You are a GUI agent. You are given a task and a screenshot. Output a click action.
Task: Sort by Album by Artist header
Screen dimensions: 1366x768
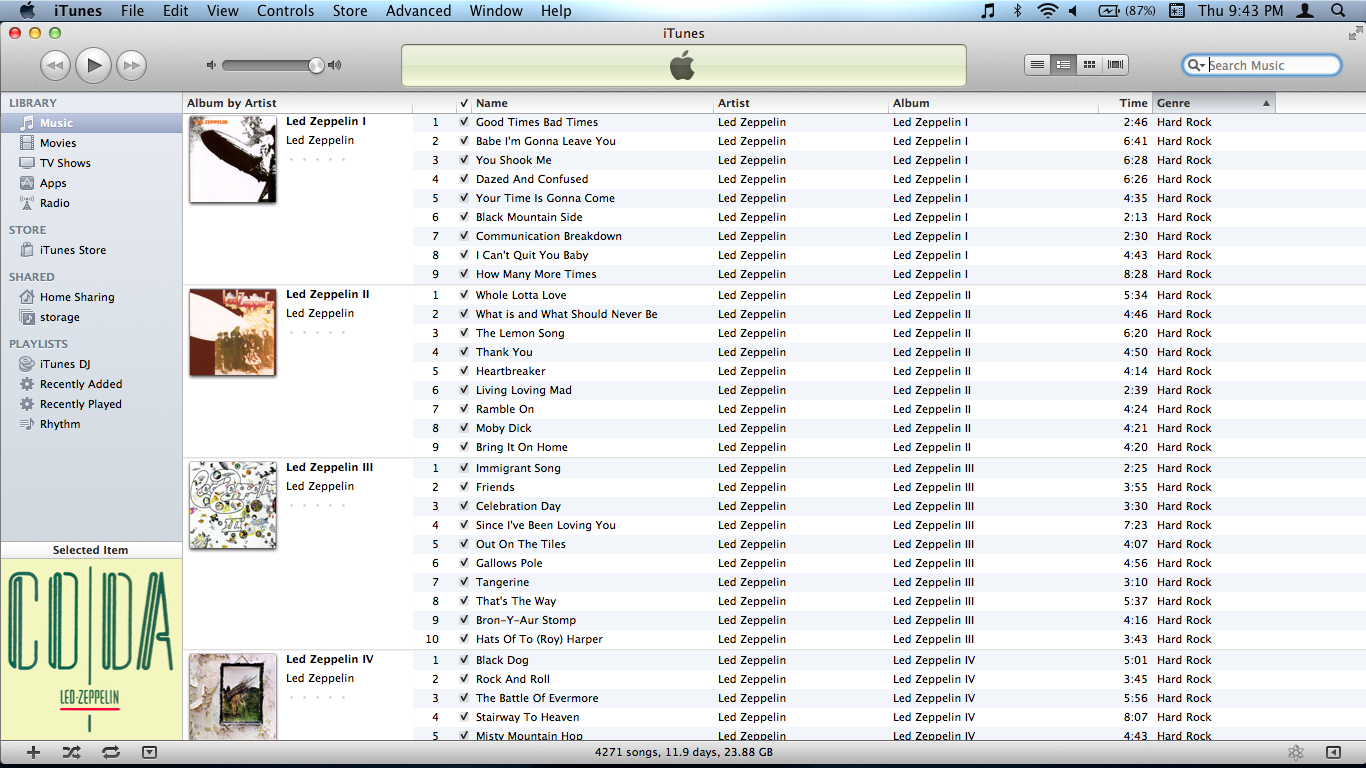point(298,103)
